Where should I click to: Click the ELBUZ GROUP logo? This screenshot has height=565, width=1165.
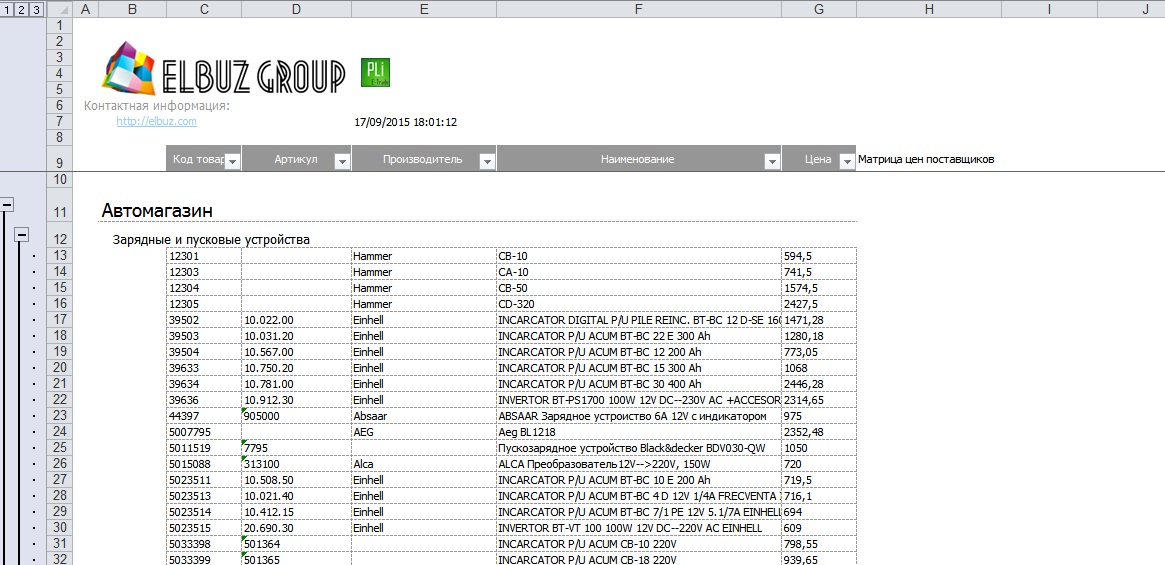223,68
